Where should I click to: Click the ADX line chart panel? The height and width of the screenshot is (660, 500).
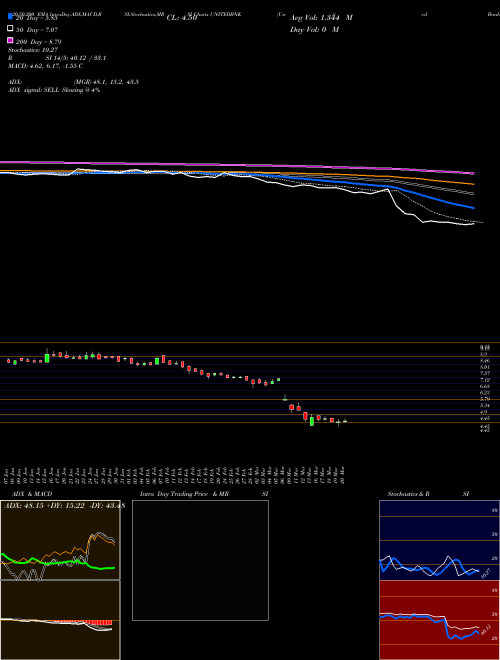click(x=60, y=540)
